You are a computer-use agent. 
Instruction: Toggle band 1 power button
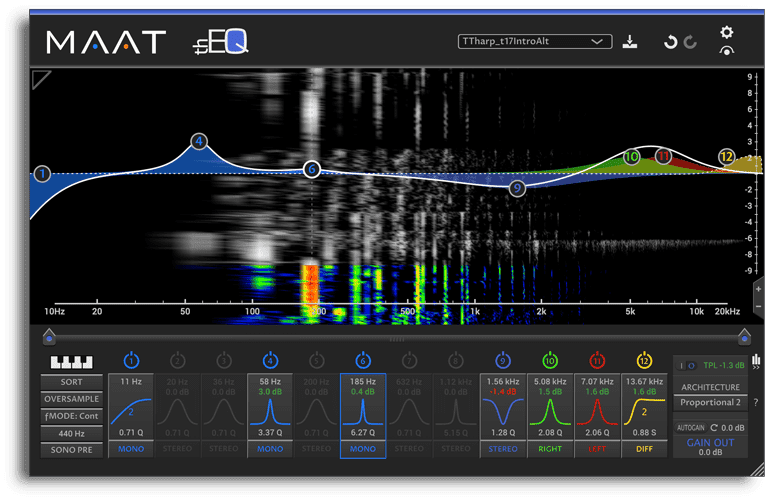tap(131, 361)
